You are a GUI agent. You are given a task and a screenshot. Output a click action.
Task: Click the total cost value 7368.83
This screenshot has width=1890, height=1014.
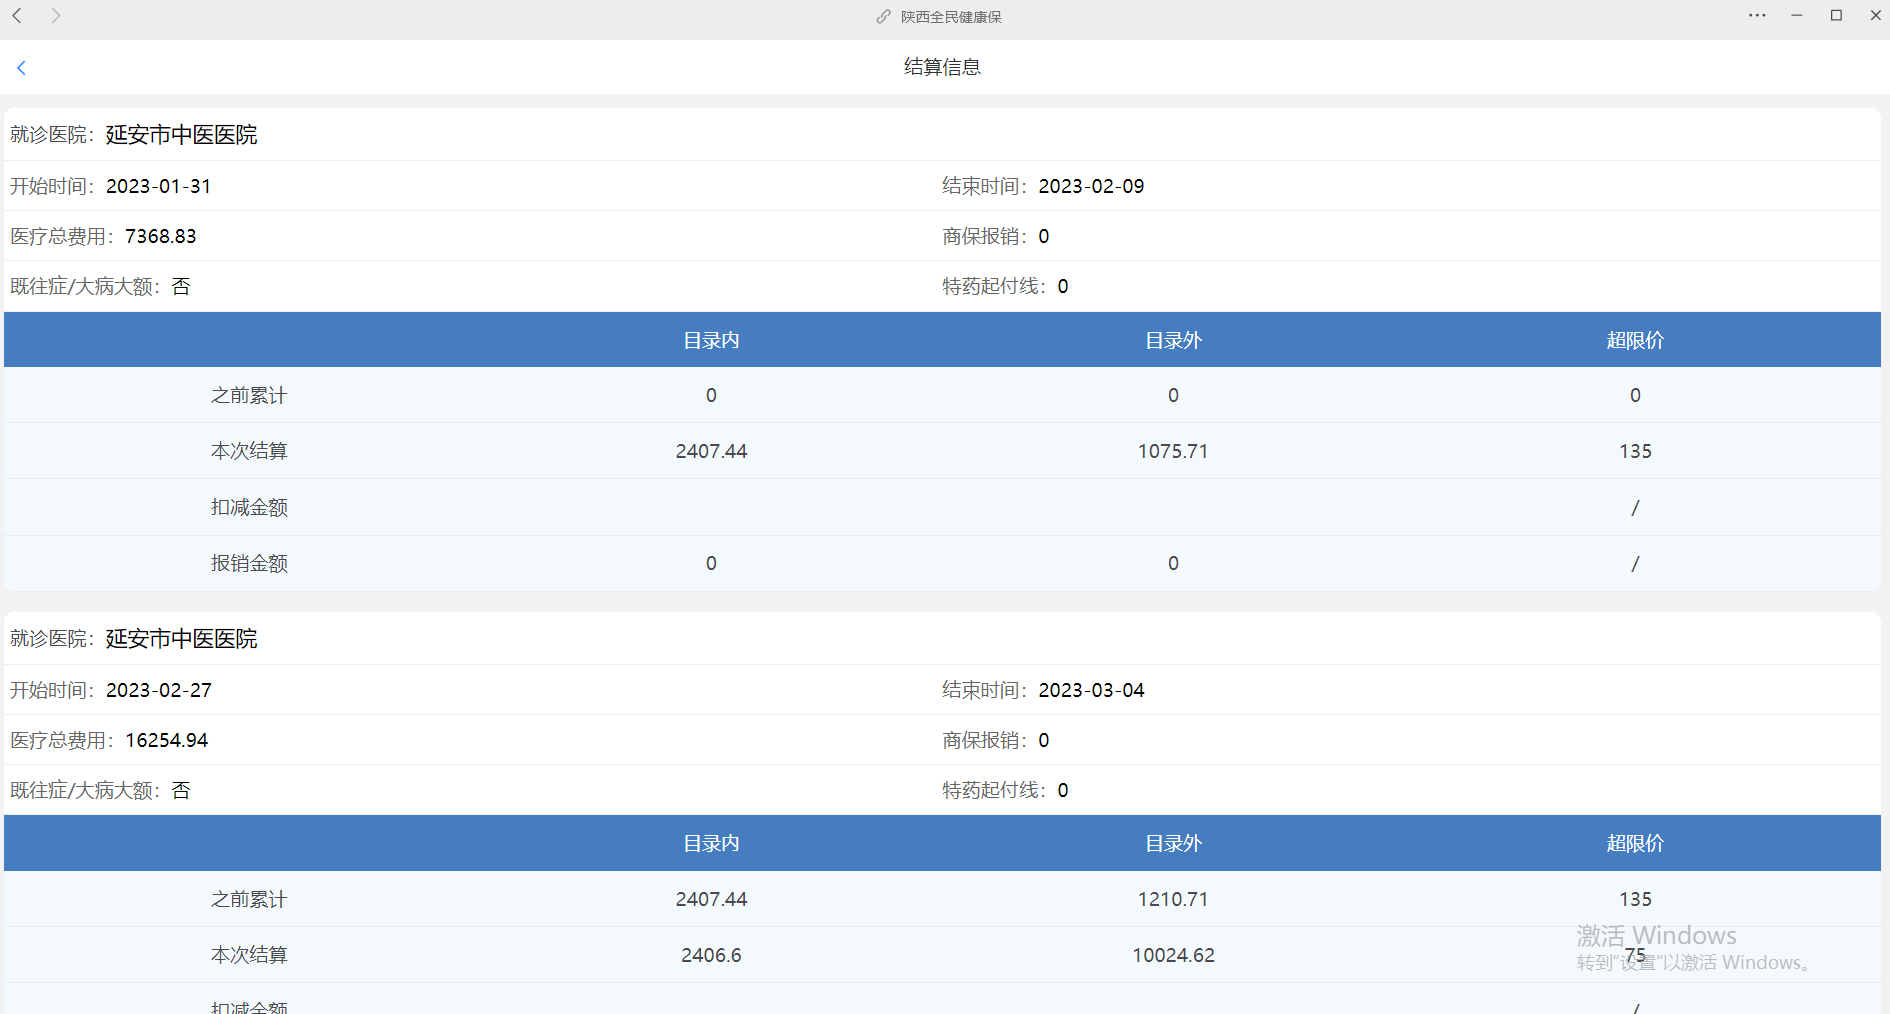pyautogui.click(x=160, y=236)
